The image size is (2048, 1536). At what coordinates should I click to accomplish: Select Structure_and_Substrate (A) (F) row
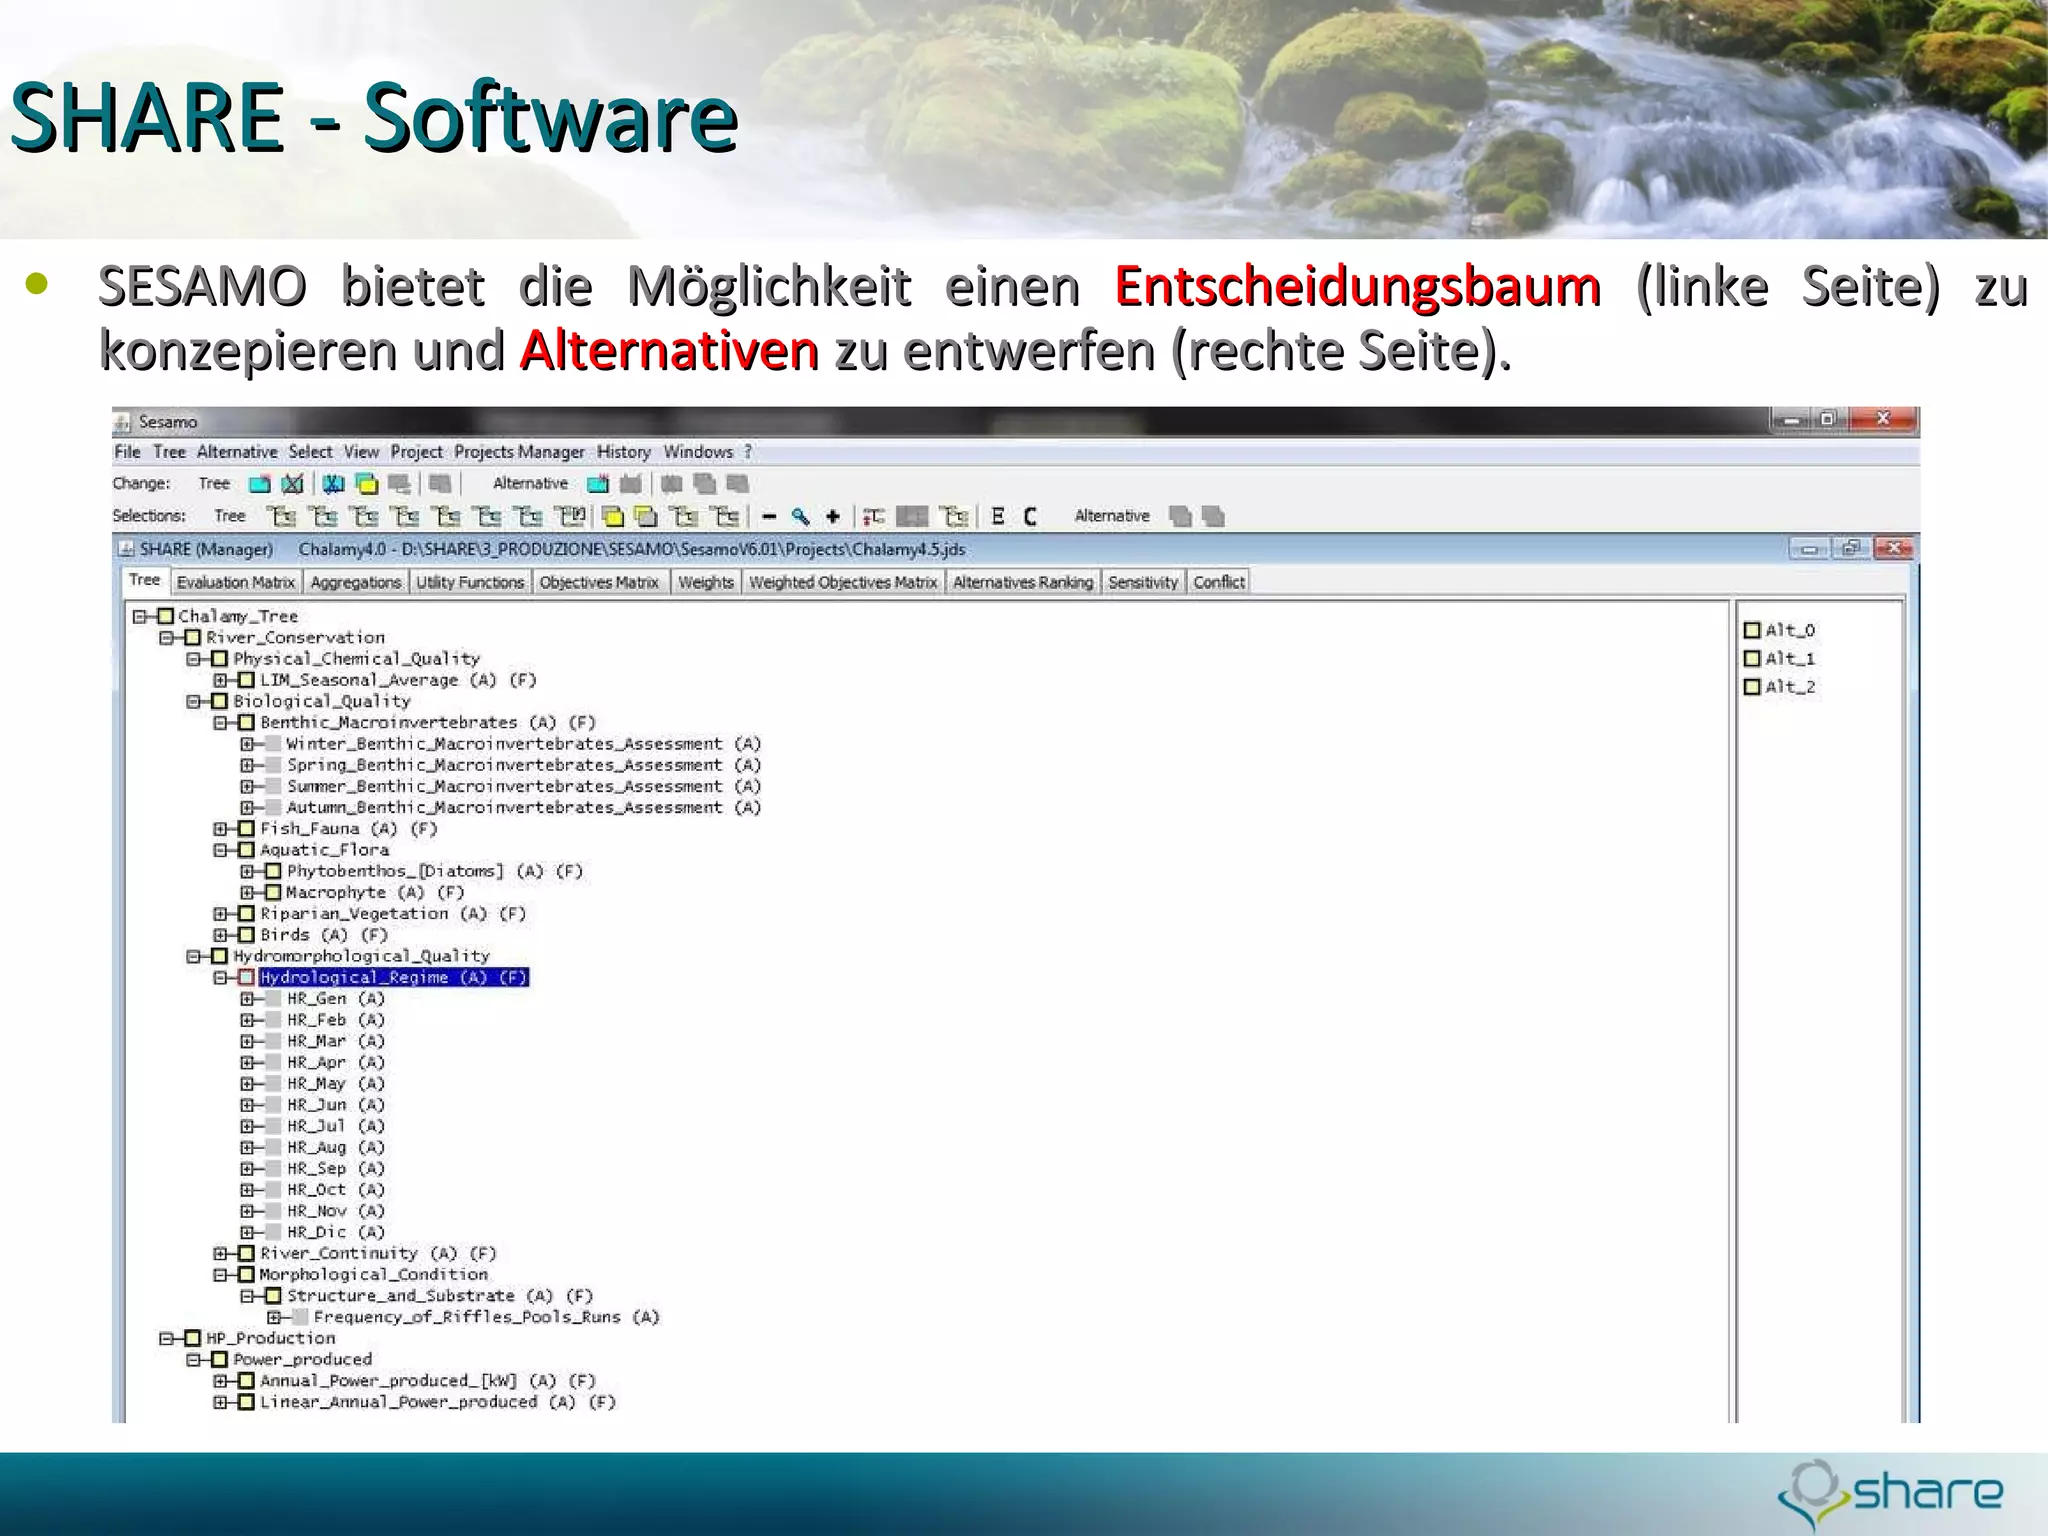coord(440,1296)
